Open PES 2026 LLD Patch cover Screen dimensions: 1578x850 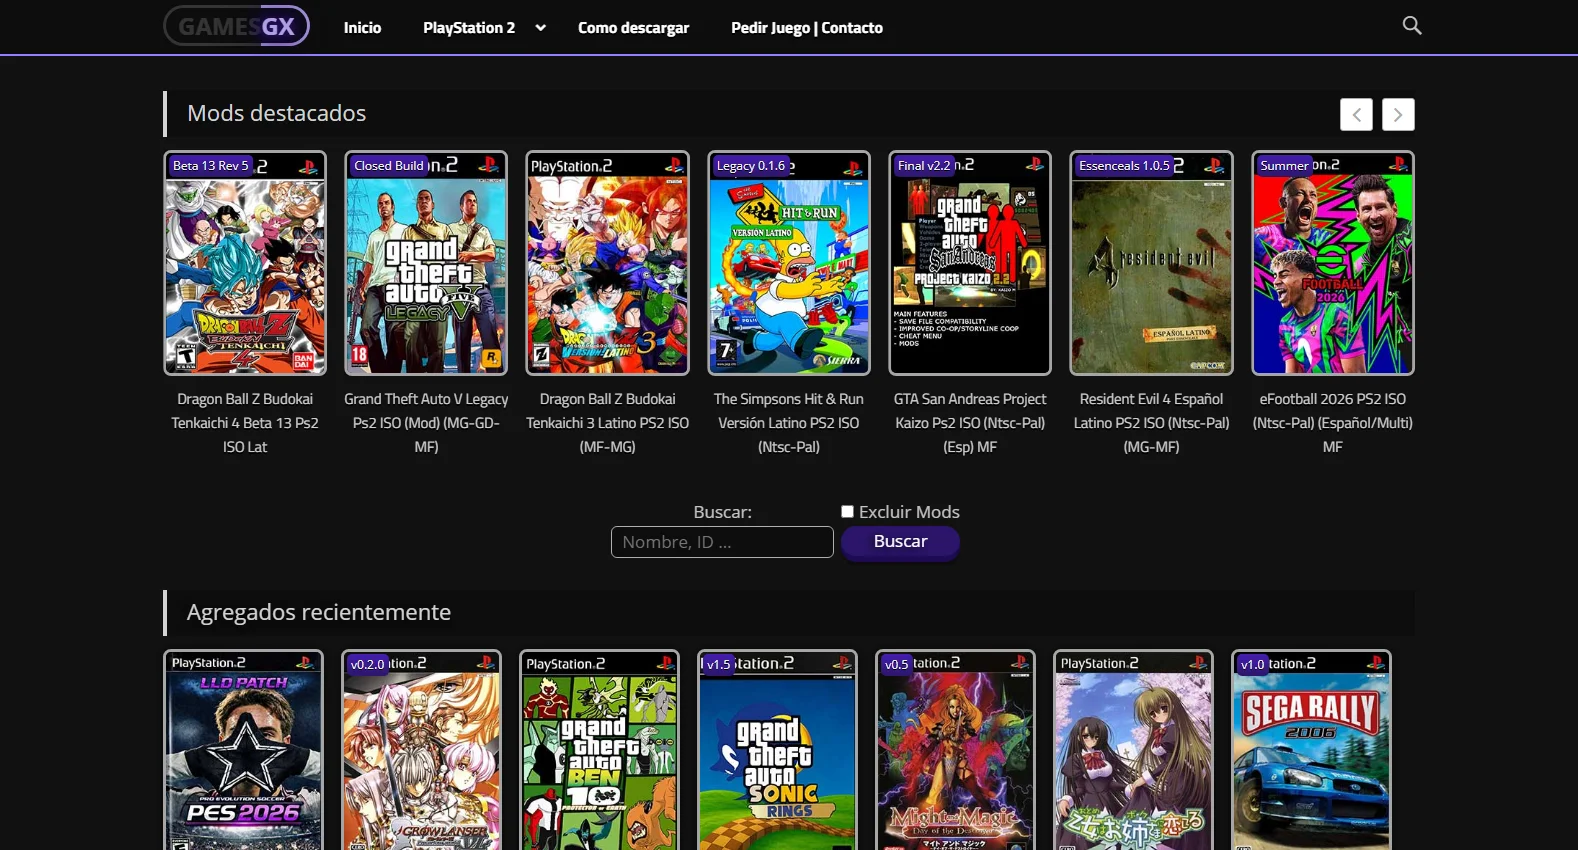(243, 750)
